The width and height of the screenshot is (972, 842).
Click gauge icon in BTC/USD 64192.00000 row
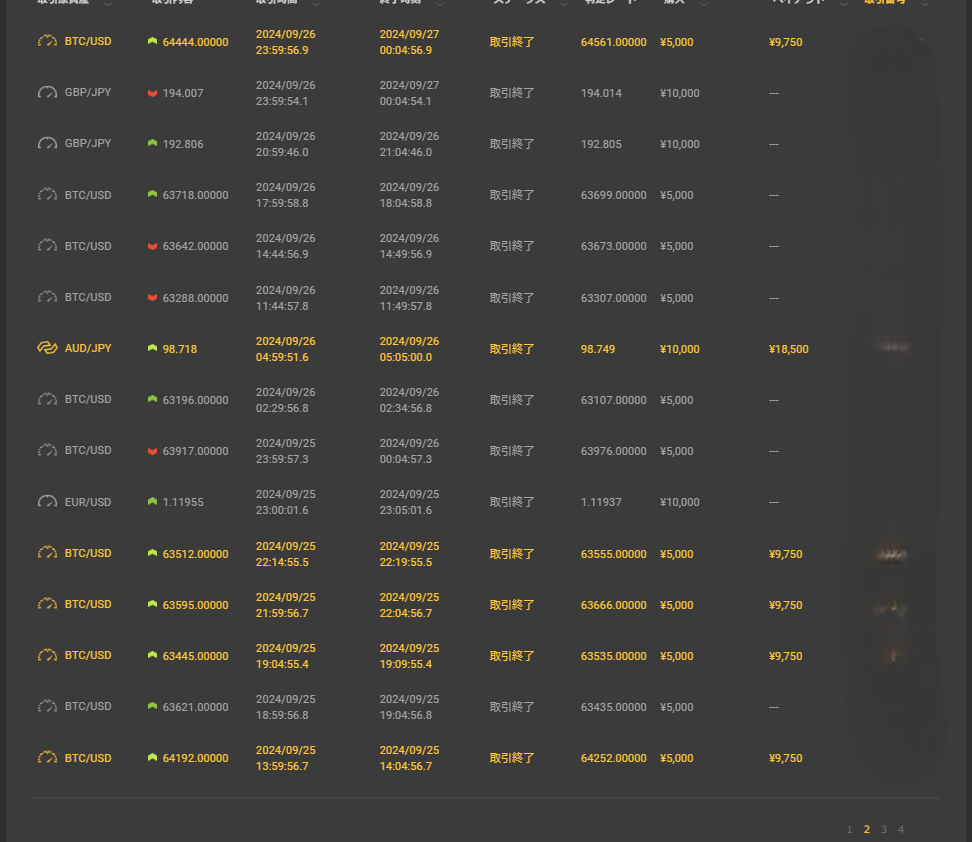(47, 757)
